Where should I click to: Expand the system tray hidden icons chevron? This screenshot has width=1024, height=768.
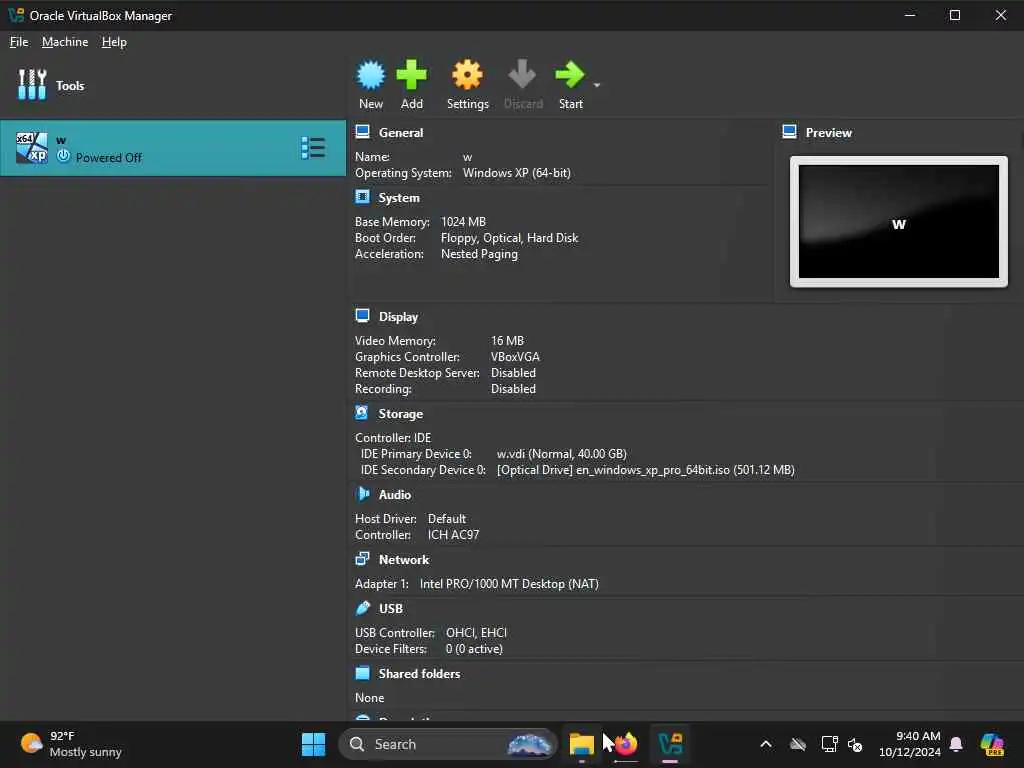click(x=766, y=744)
